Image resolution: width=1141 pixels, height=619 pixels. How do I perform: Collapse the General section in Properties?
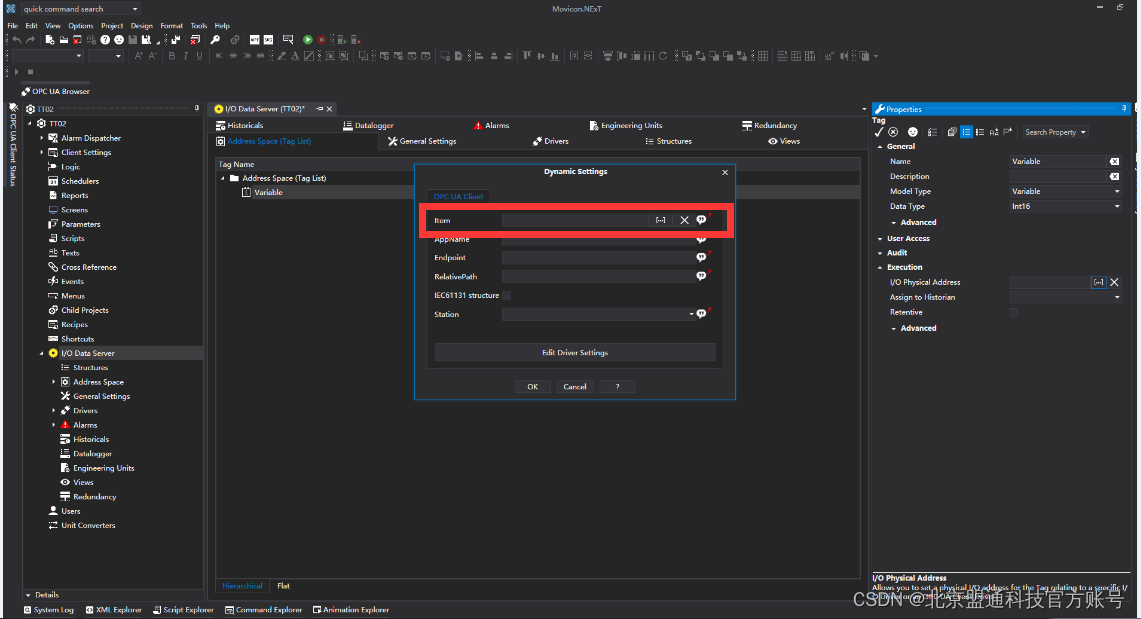pos(880,147)
